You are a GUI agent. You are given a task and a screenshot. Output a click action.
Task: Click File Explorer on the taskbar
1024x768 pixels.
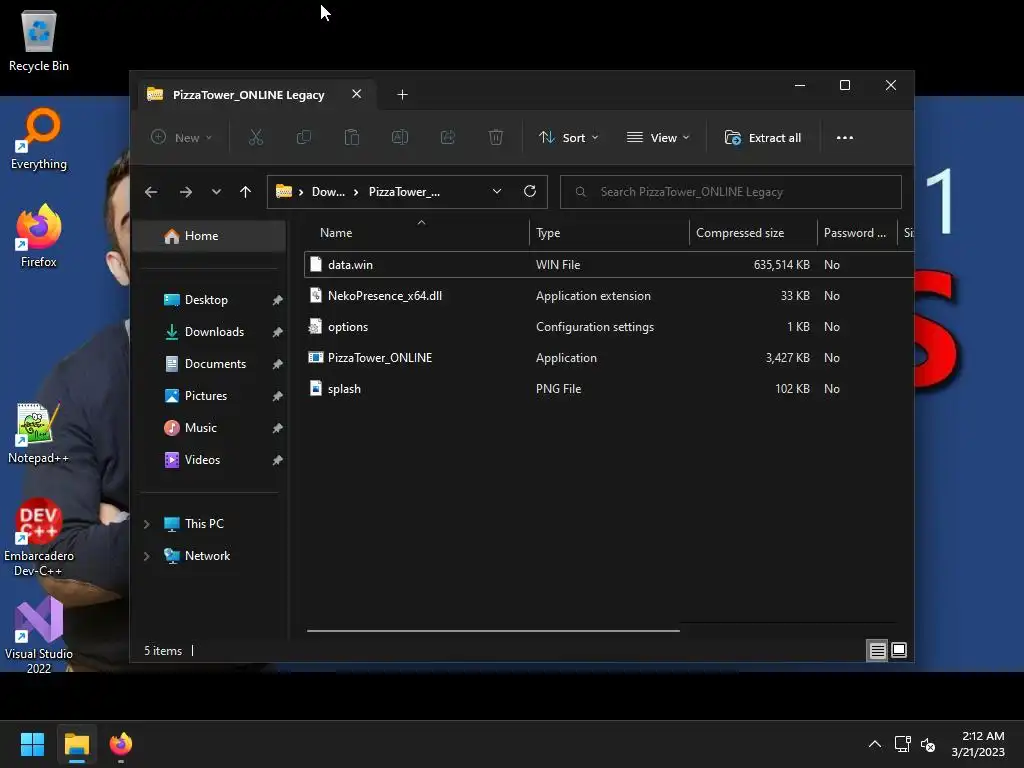tap(77, 744)
